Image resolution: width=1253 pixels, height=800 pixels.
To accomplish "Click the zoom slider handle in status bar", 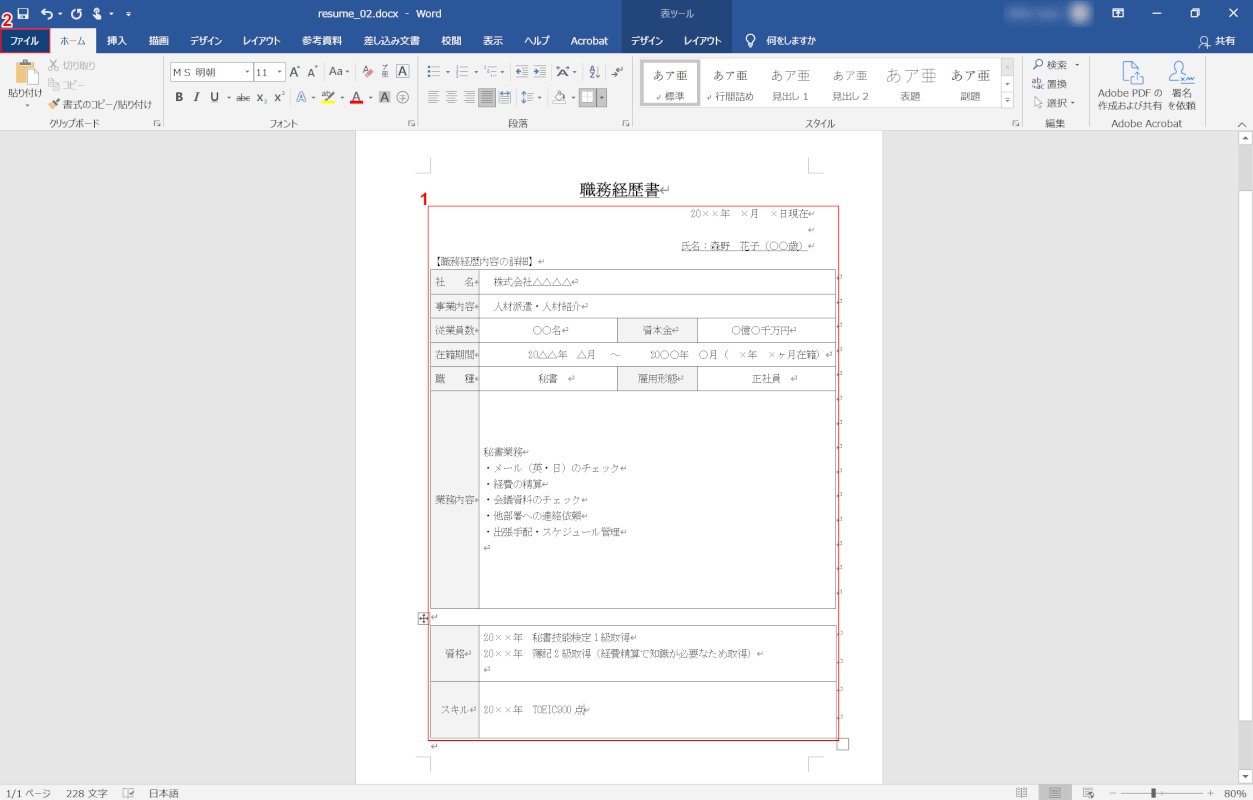I will tap(1153, 793).
